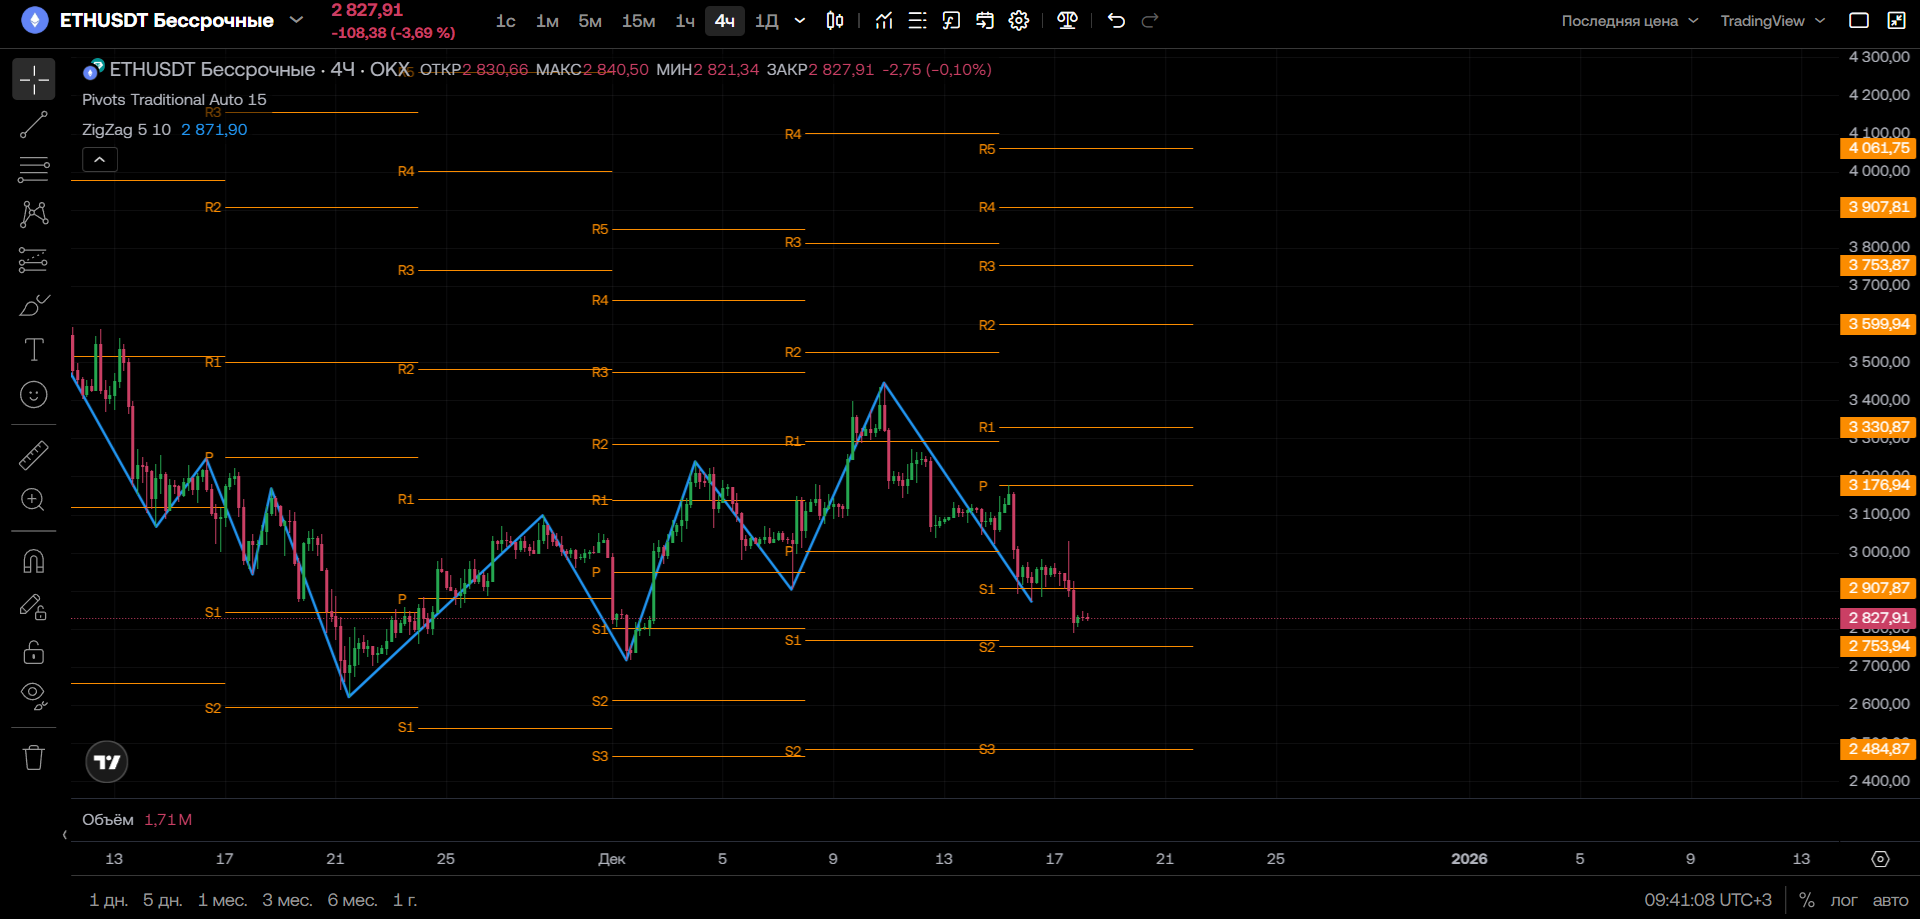Switch to 1Д timeframe
Screen dimensions: 1920x919
click(767, 21)
